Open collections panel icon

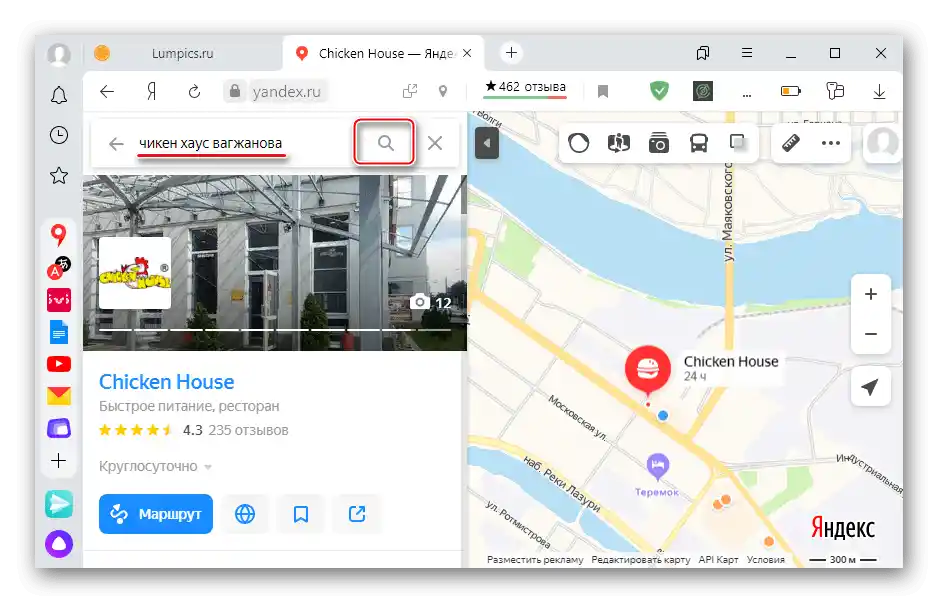pos(835,91)
